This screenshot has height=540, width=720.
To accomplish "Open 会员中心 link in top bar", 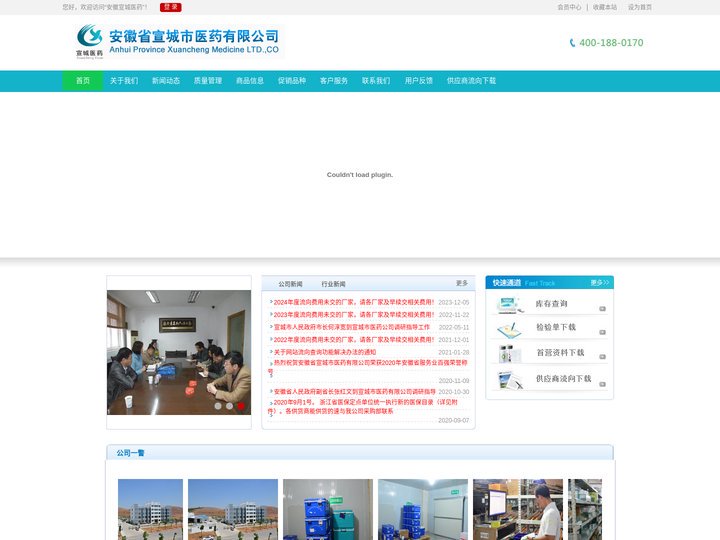I will [x=569, y=7].
